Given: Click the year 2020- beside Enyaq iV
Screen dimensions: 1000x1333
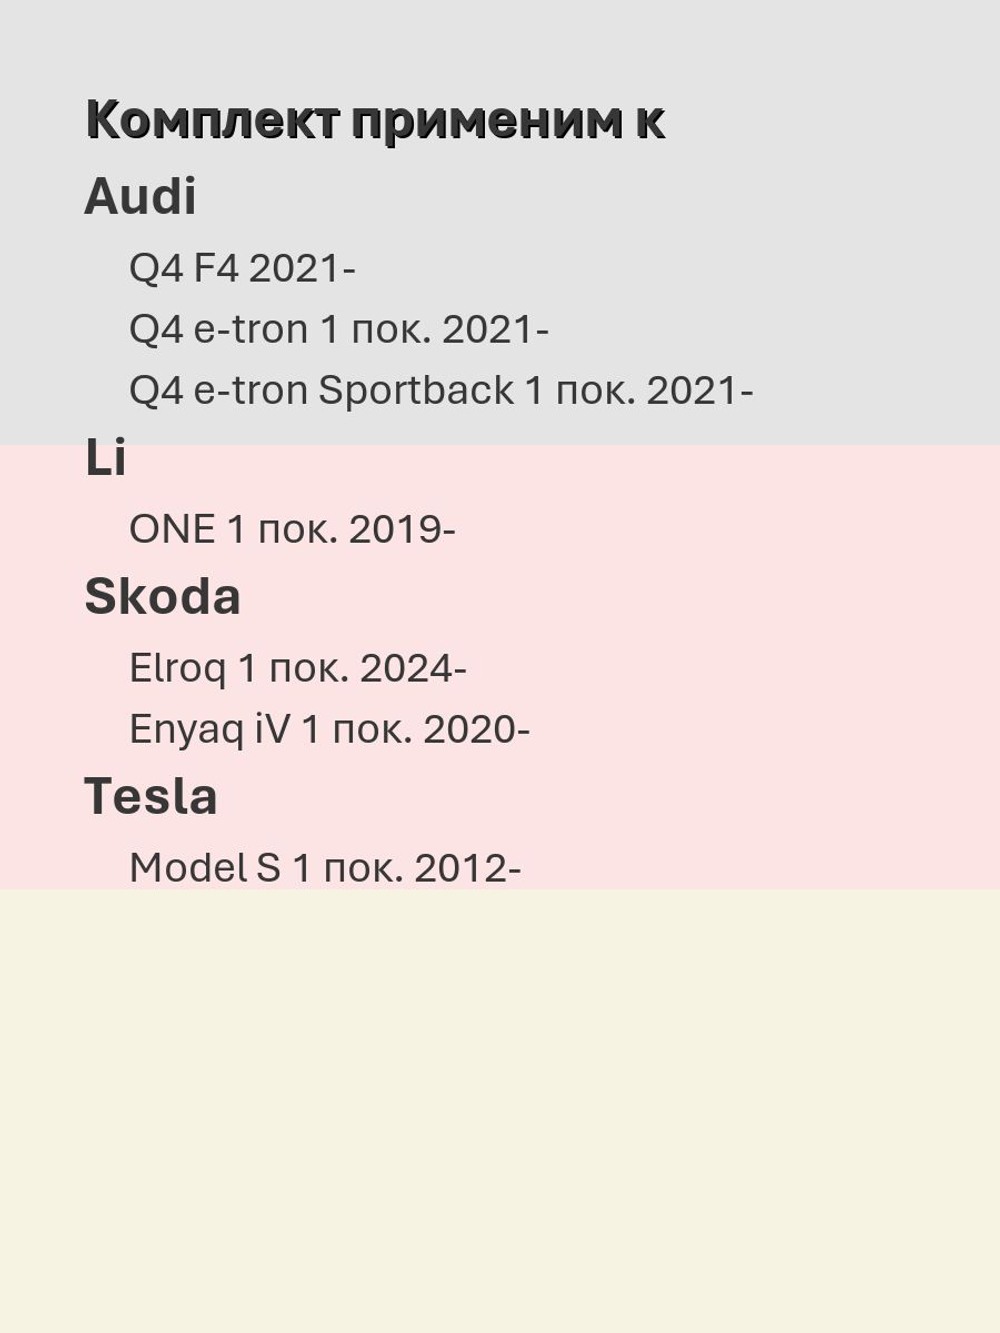Looking at the screenshot, I should click(x=476, y=730).
